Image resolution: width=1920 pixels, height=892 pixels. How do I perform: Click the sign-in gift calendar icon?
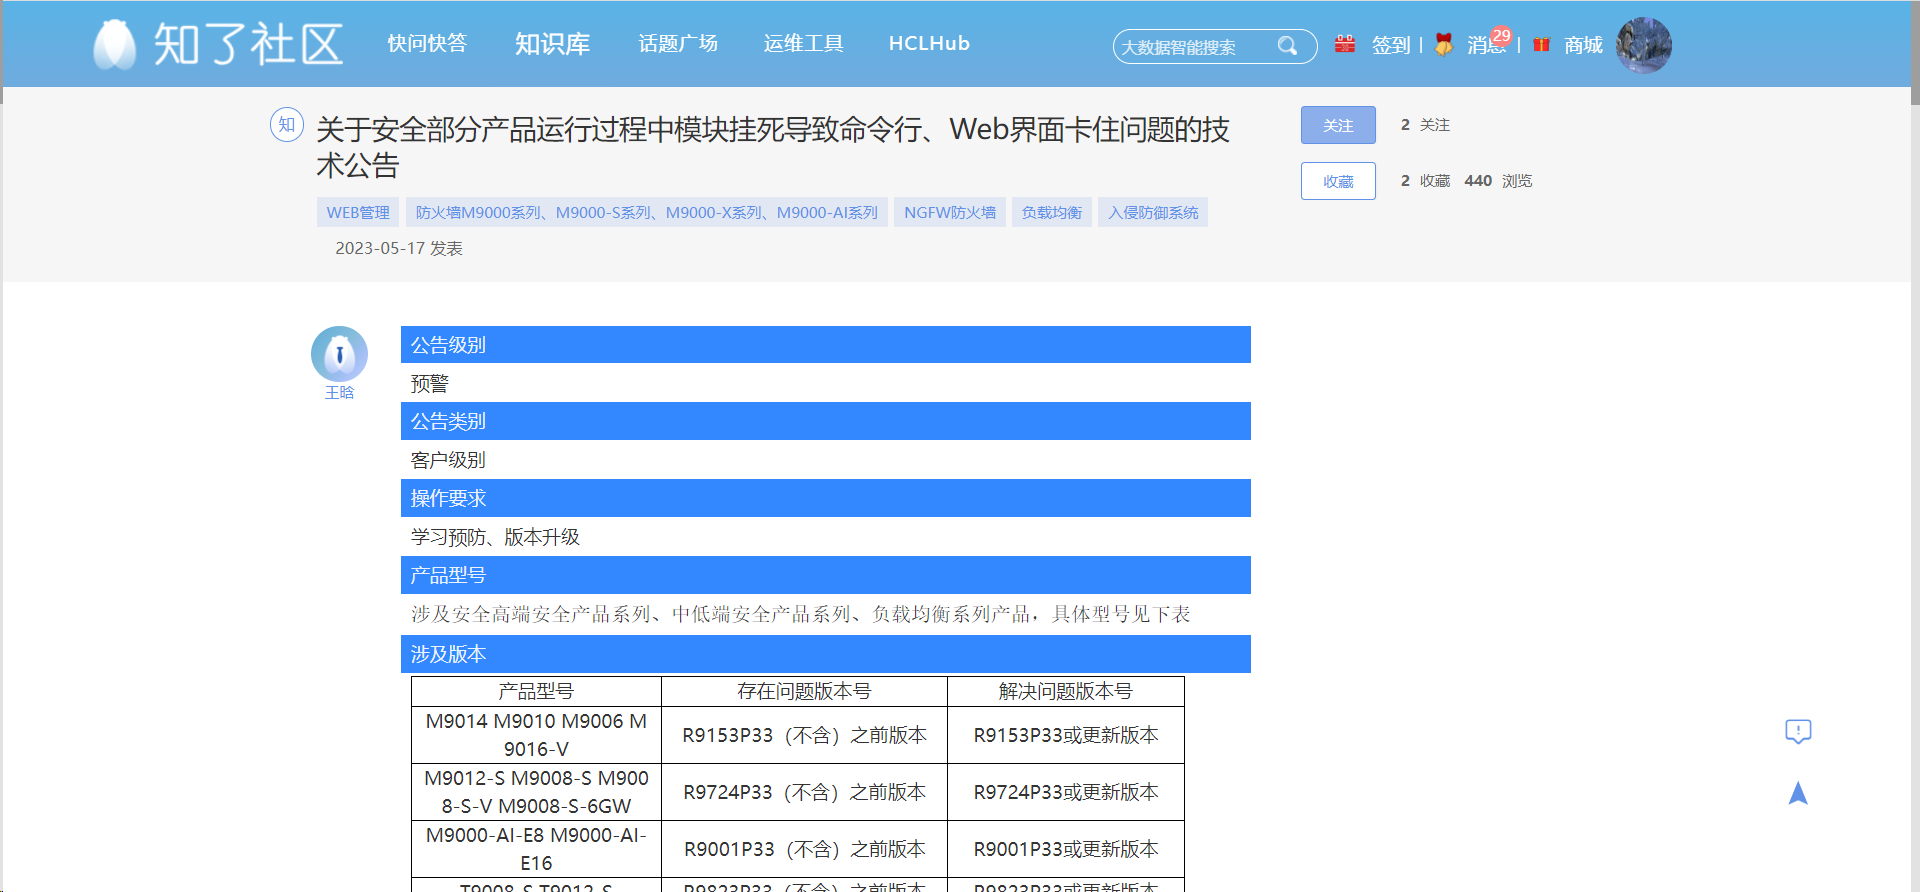point(1345,44)
